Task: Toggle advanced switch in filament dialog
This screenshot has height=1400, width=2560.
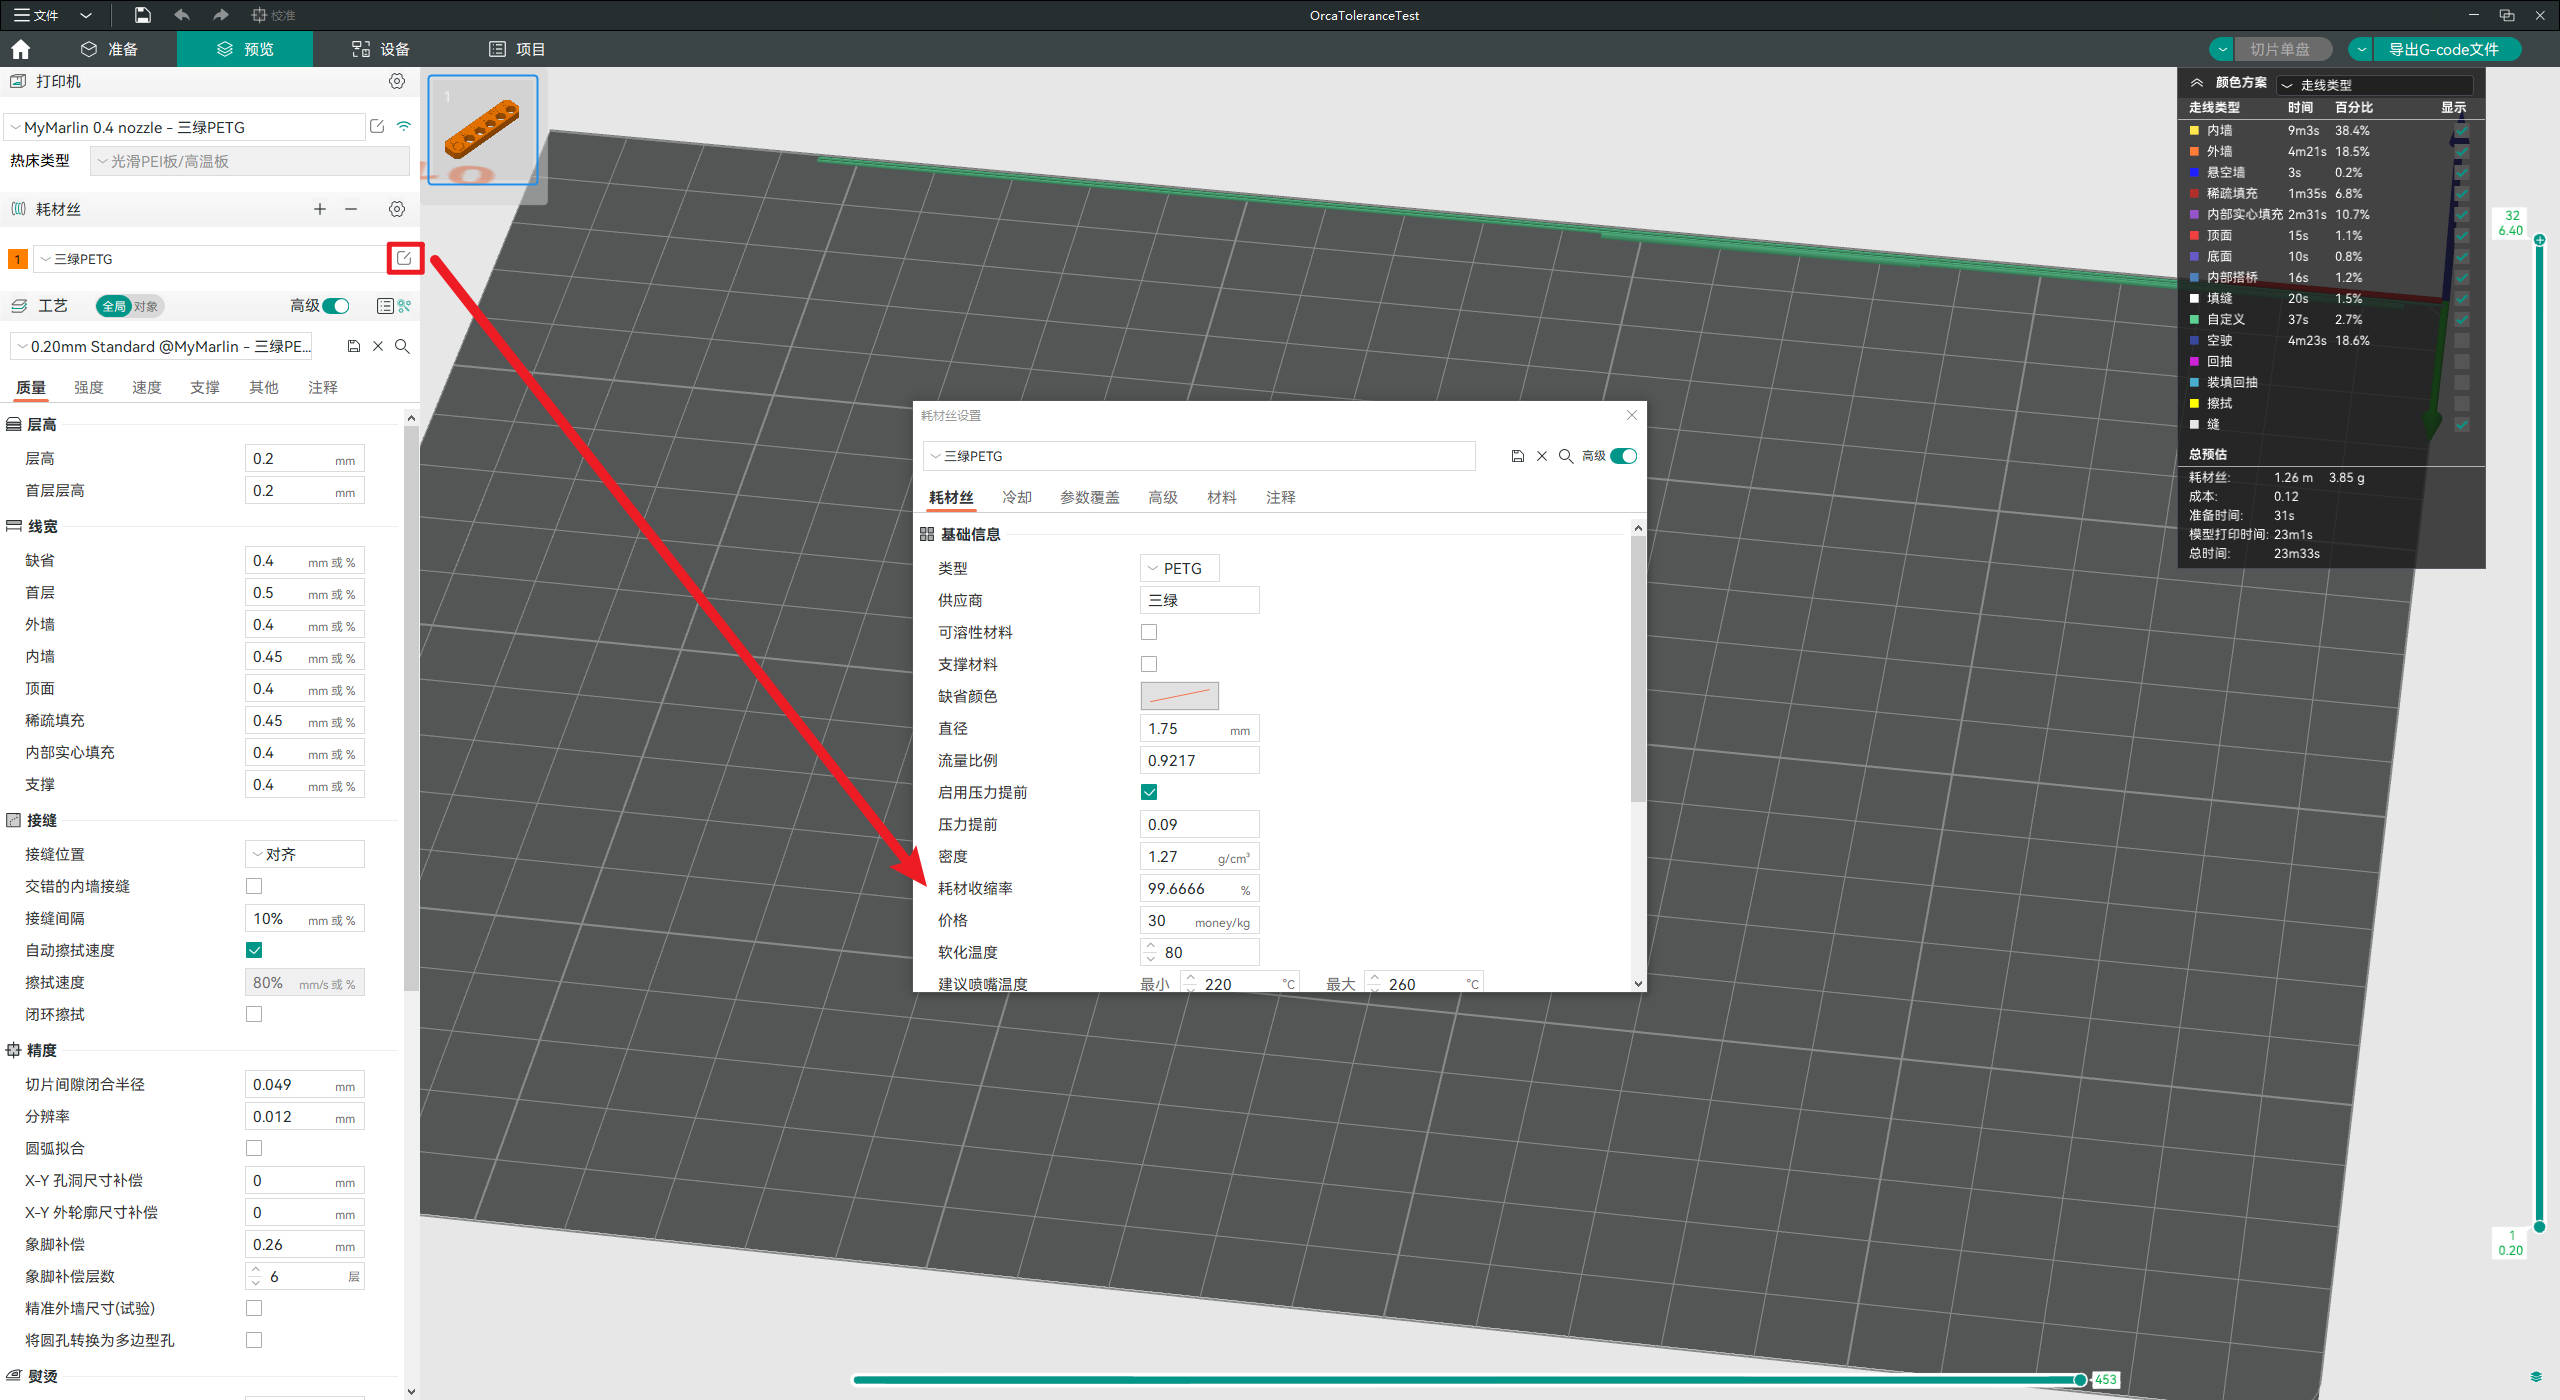Action: click(x=1624, y=456)
